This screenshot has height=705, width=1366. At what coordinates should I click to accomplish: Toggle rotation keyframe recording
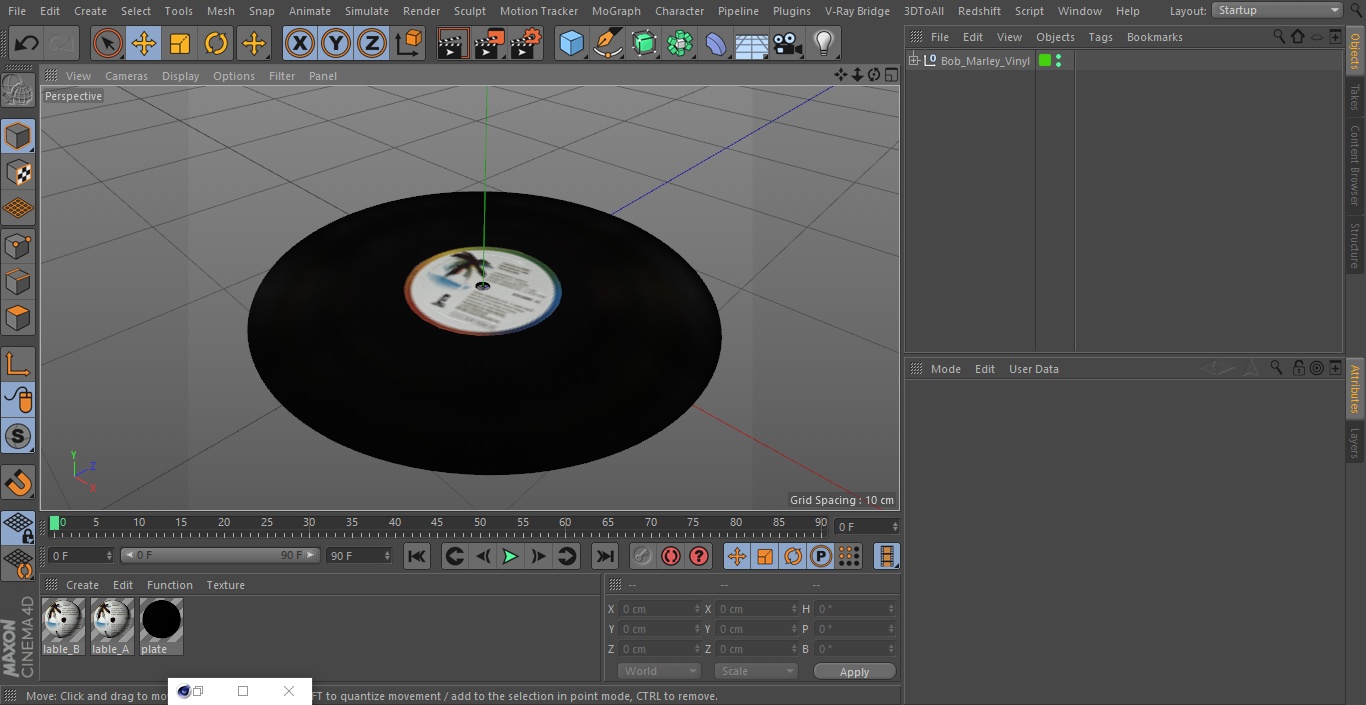(x=793, y=556)
